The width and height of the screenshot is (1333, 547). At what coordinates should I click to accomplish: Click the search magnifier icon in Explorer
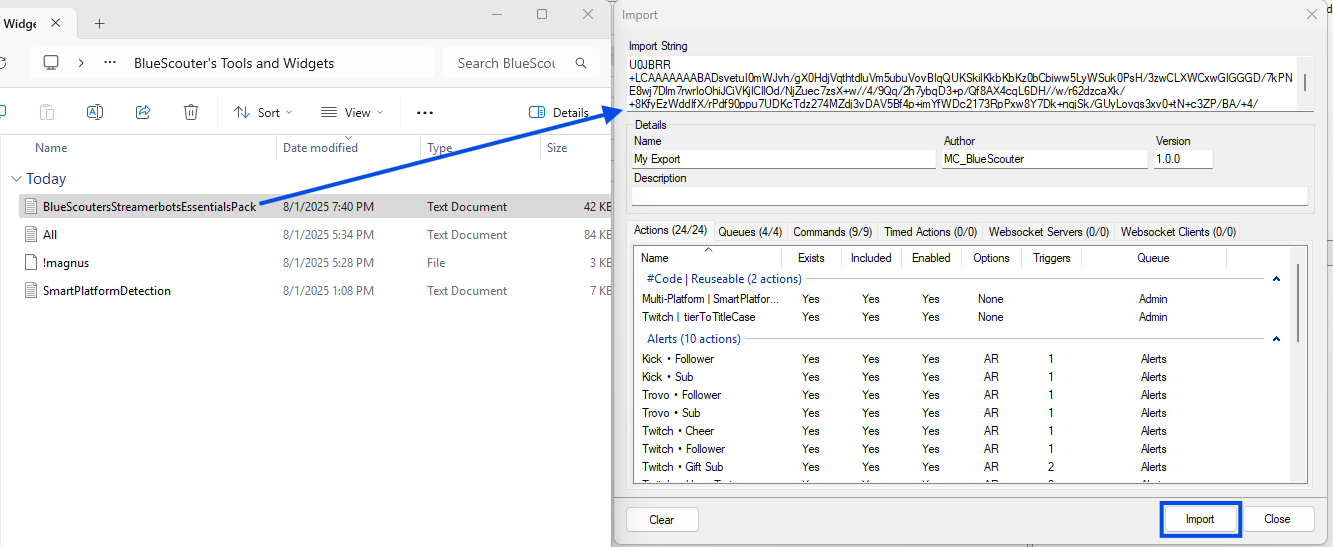coord(581,63)
